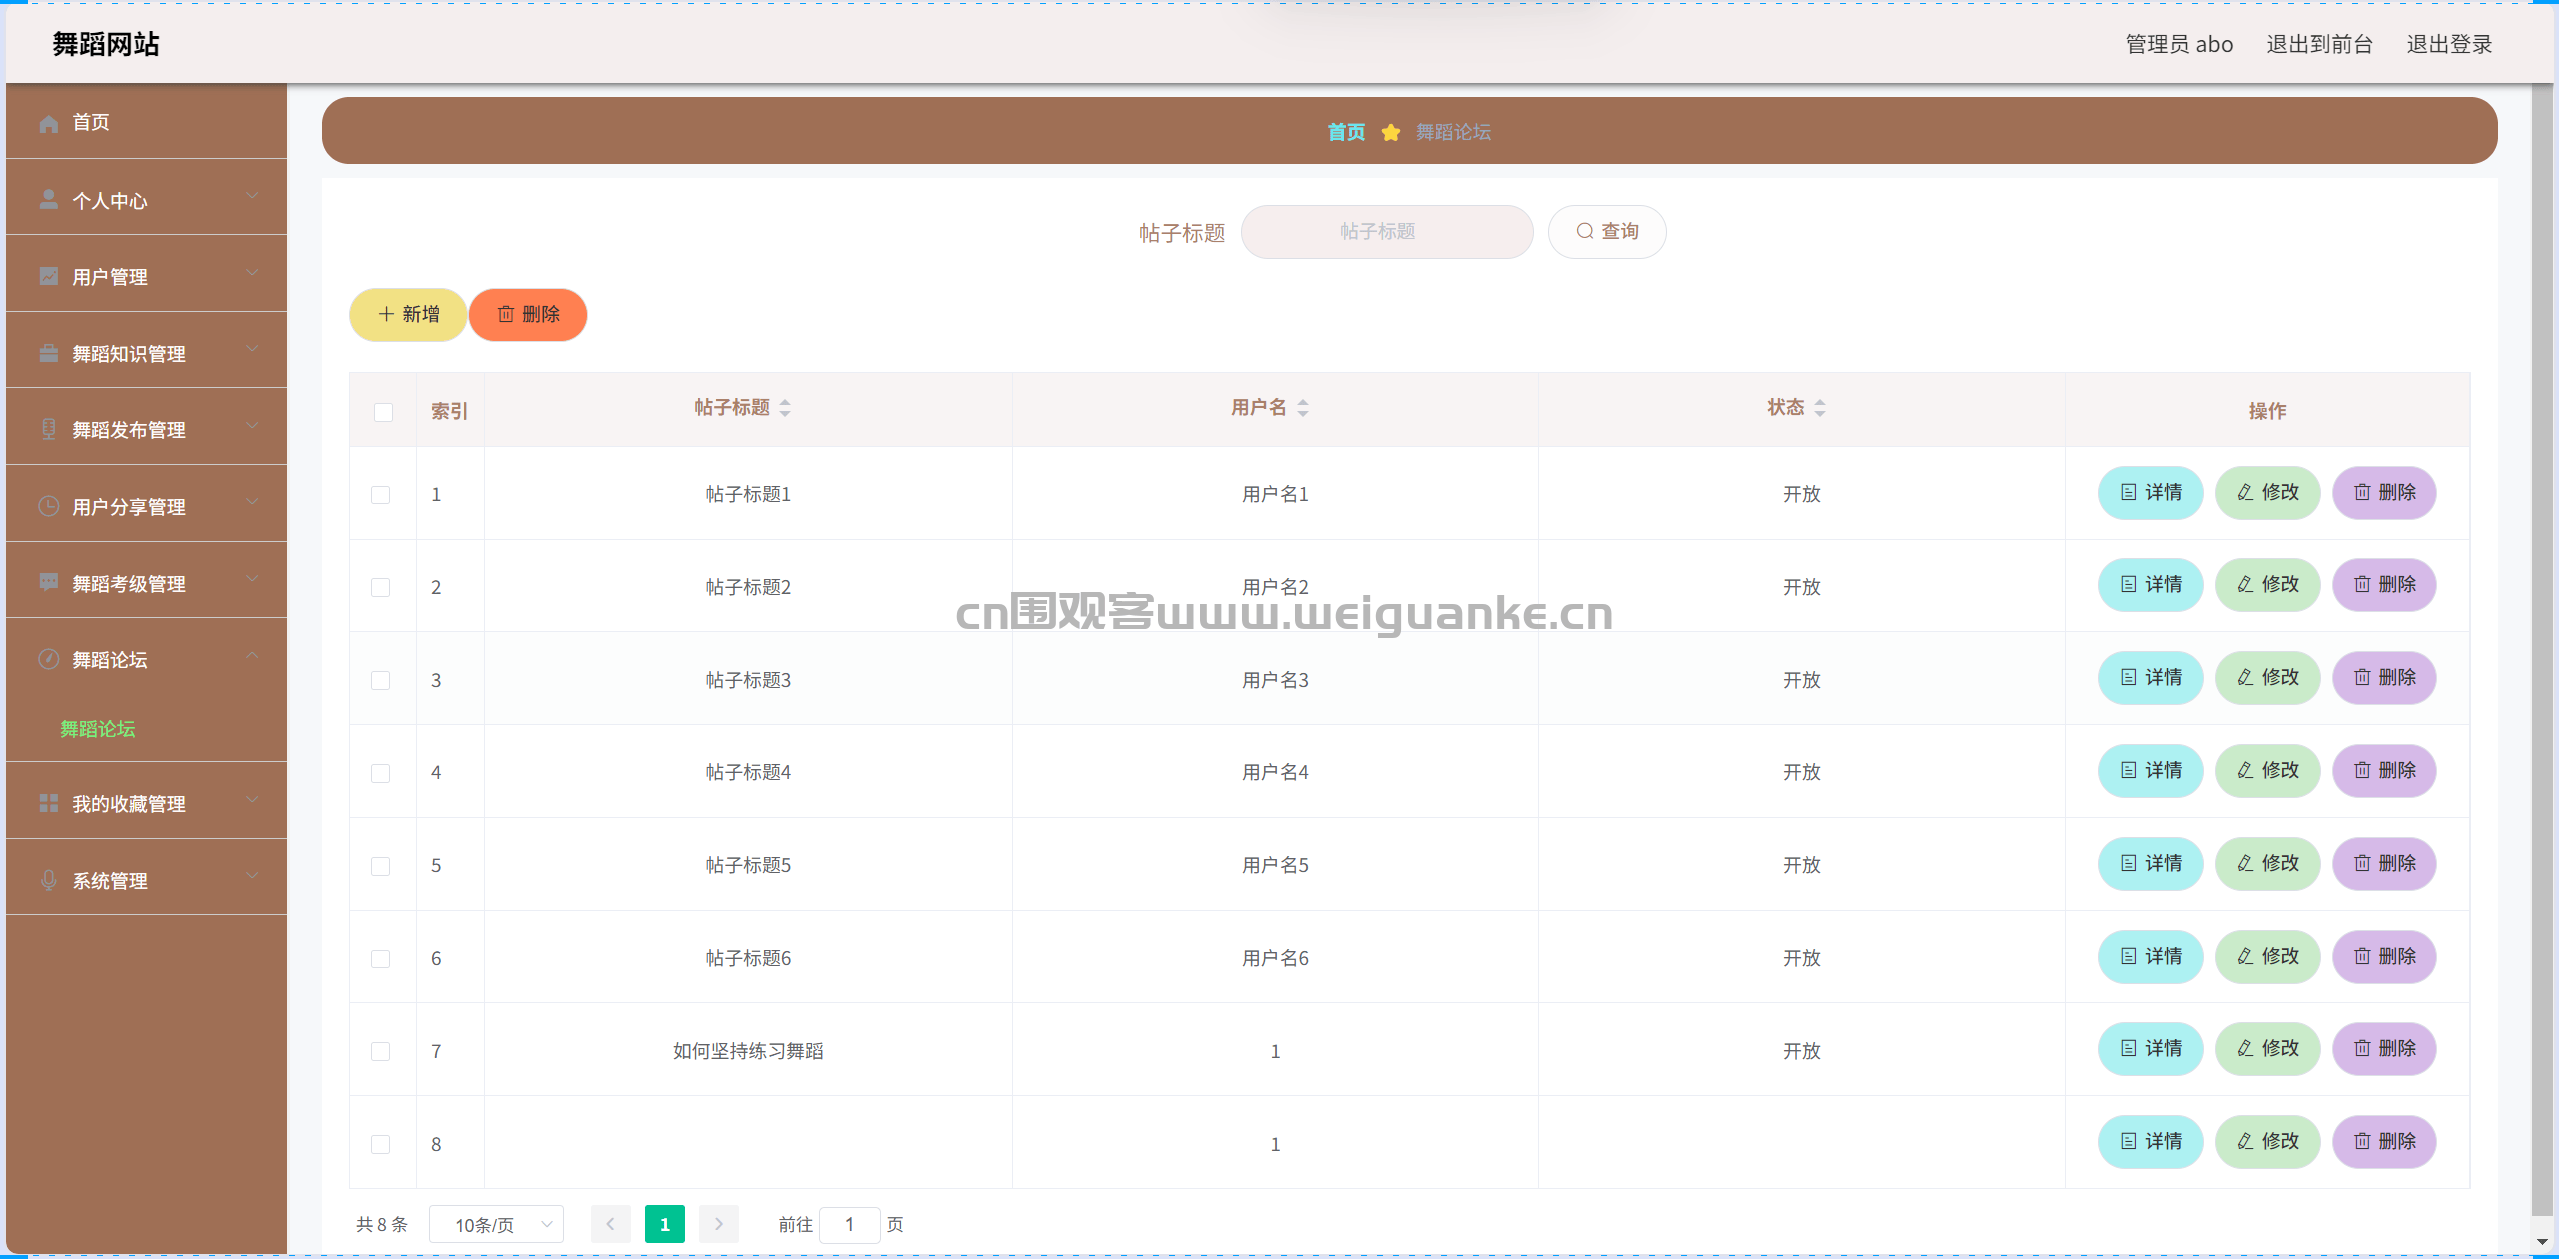The image size is (2559, 1259).
Task: Click the orange 删除 batch button
Action: pos(528,315)
